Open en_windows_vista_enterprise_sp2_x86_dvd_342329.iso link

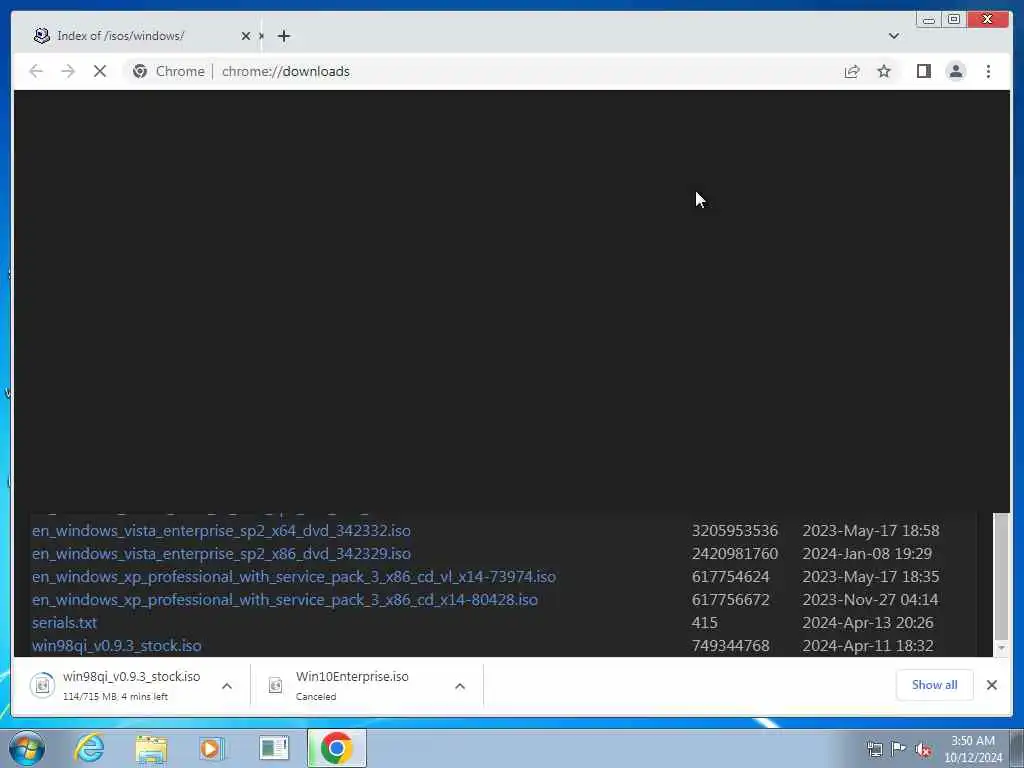point(221,554)
